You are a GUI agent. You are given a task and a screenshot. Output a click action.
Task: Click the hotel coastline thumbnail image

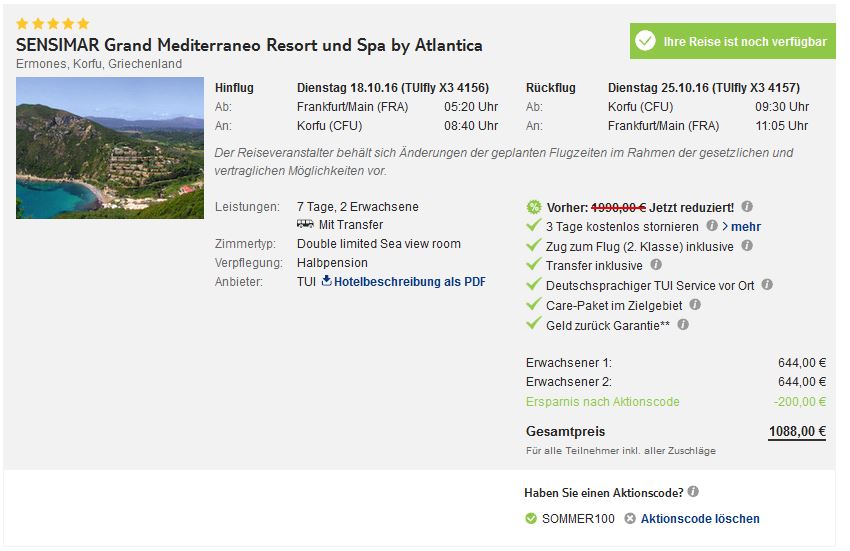[110, 148]
